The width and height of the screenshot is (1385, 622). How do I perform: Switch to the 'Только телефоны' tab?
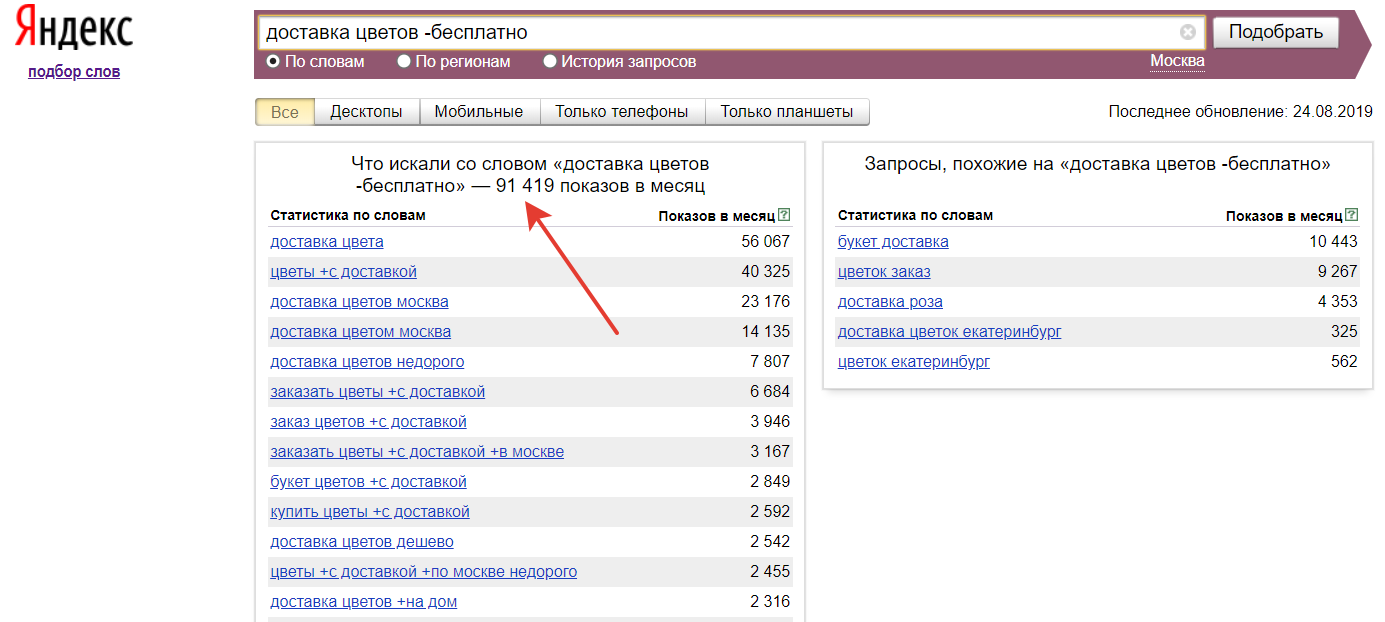(622, 112)
